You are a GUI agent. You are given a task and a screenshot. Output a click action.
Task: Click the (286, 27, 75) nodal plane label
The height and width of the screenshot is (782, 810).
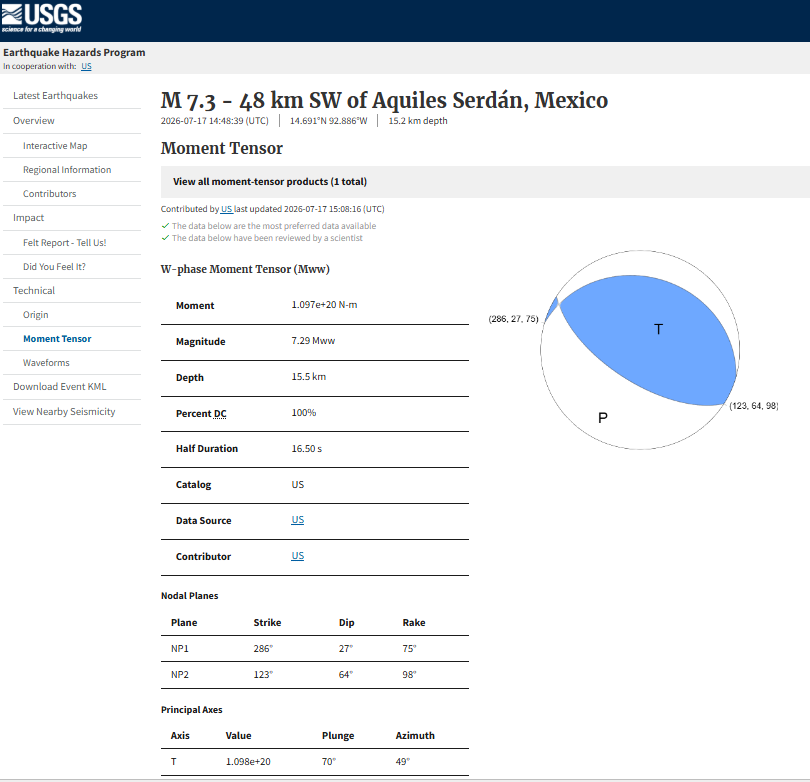pyautogui.click(x=513, y=319)
